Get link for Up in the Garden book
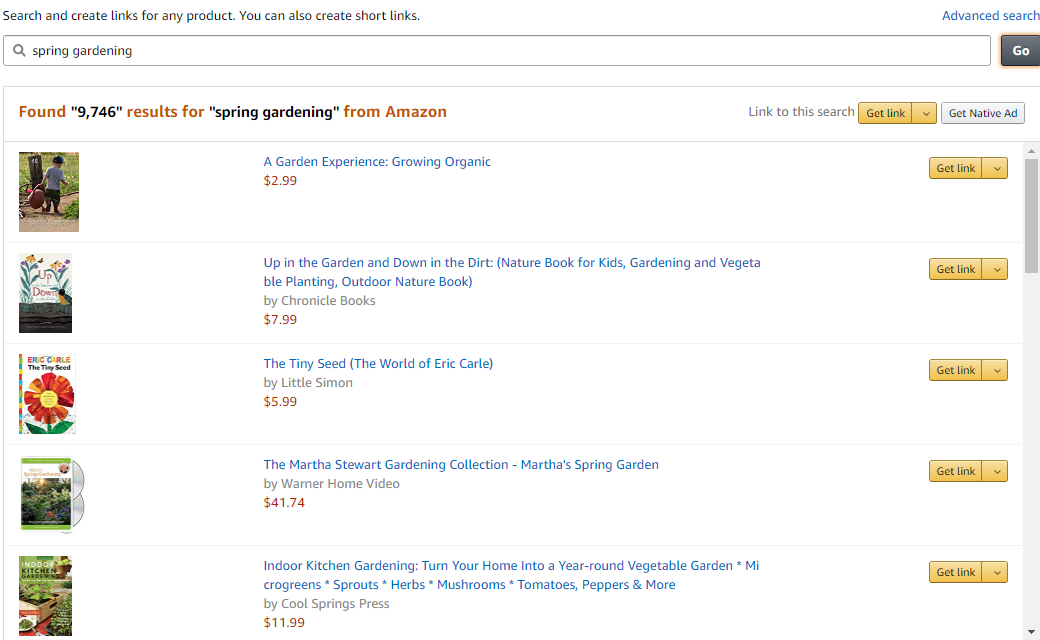 (955, 269)
